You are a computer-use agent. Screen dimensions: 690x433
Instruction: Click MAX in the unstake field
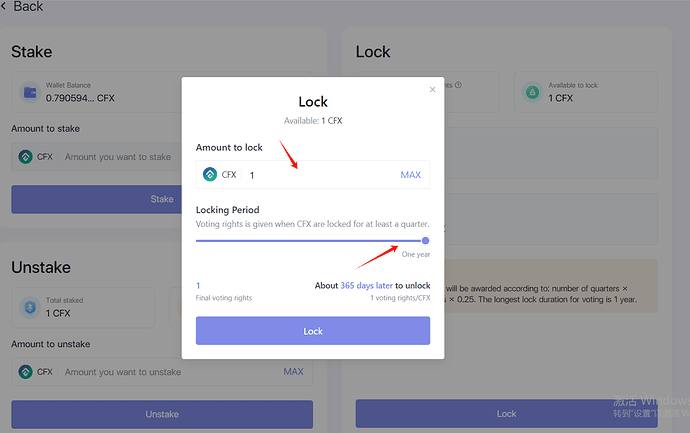point(293,372)
